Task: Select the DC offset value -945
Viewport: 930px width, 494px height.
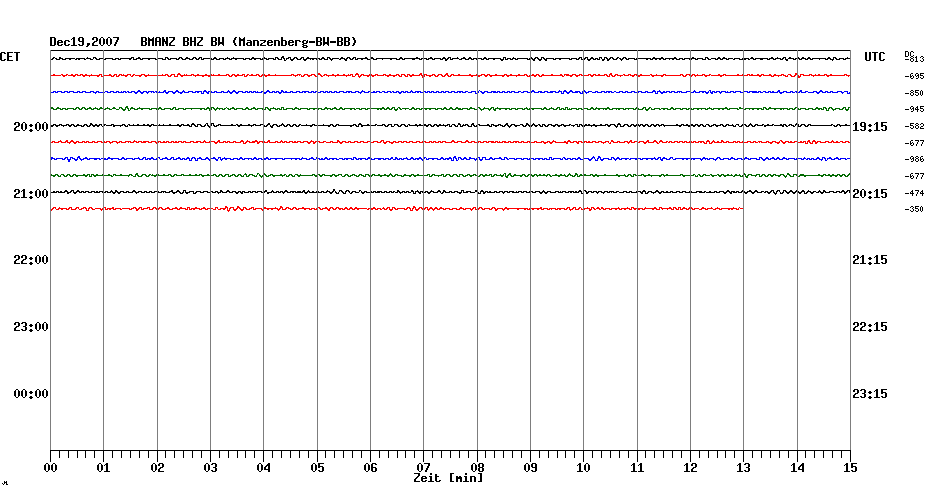Action: 914,110
